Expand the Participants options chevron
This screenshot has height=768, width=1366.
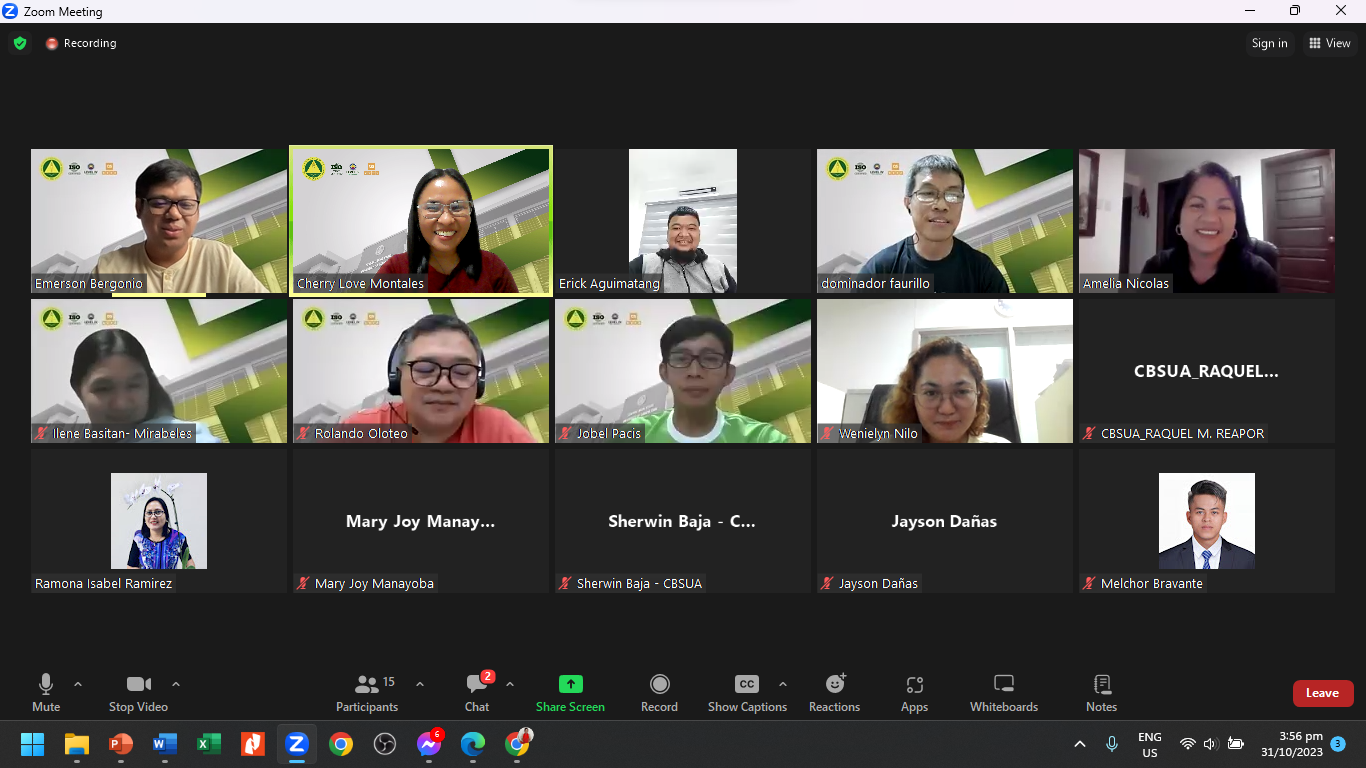[420, 685]
